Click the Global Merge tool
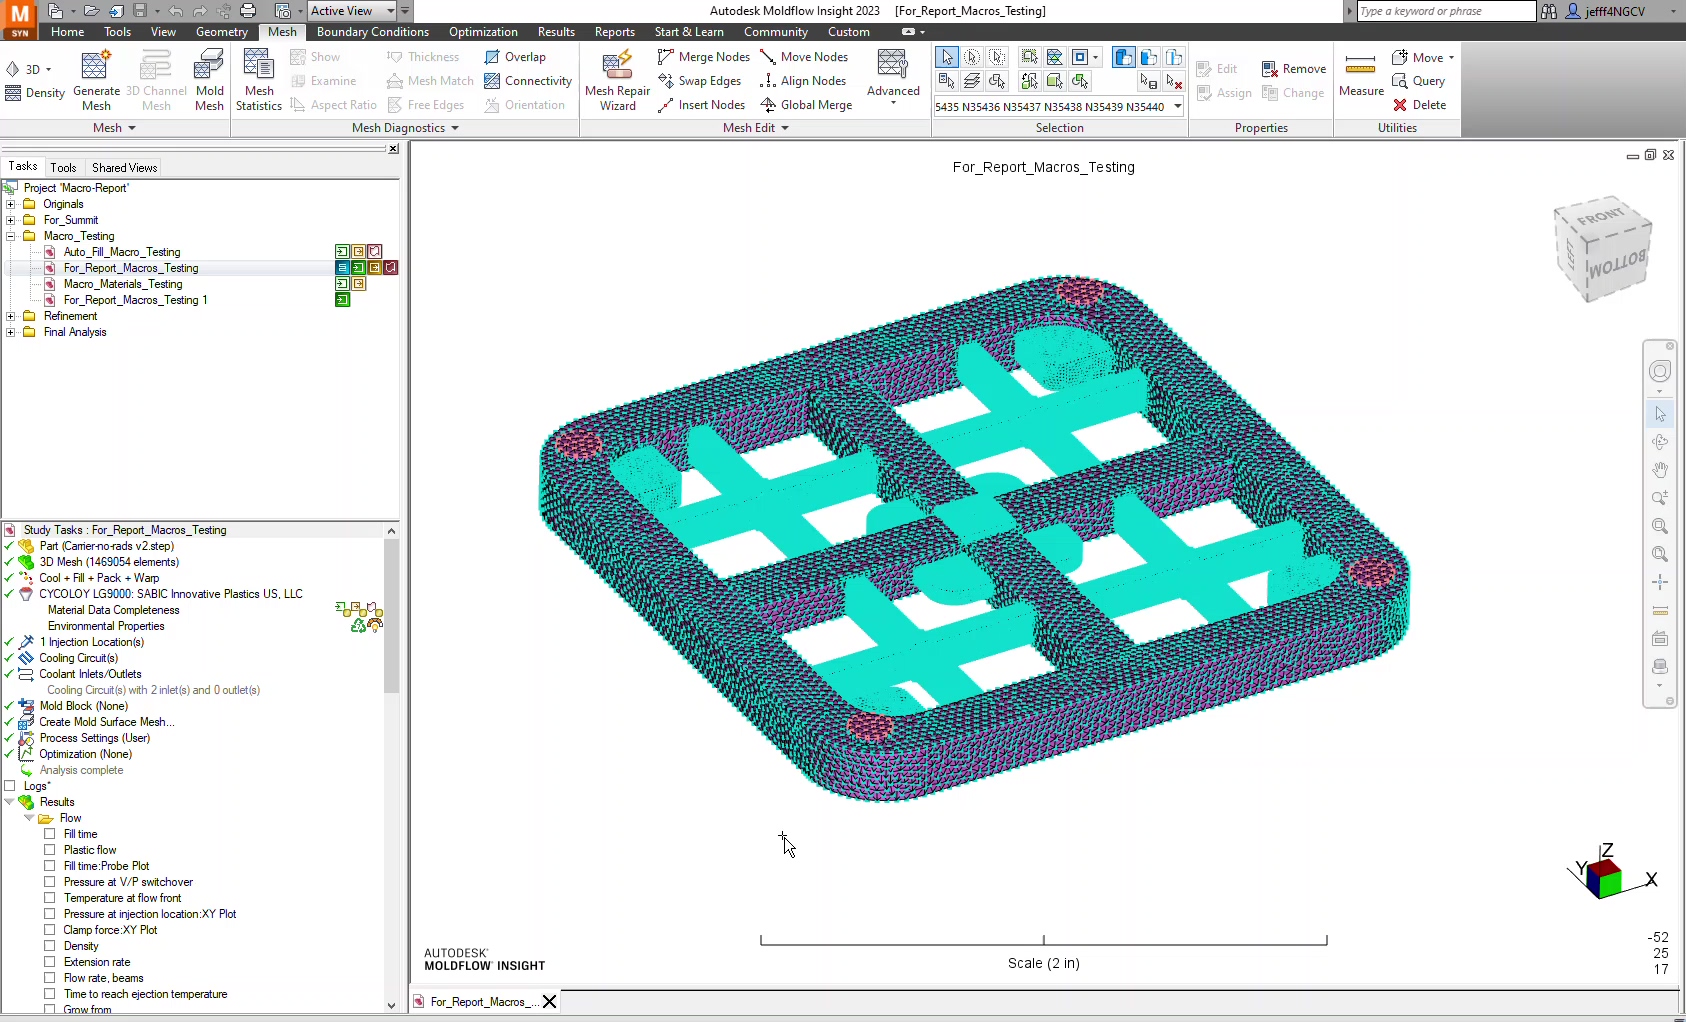 click(x=806, y=105)
